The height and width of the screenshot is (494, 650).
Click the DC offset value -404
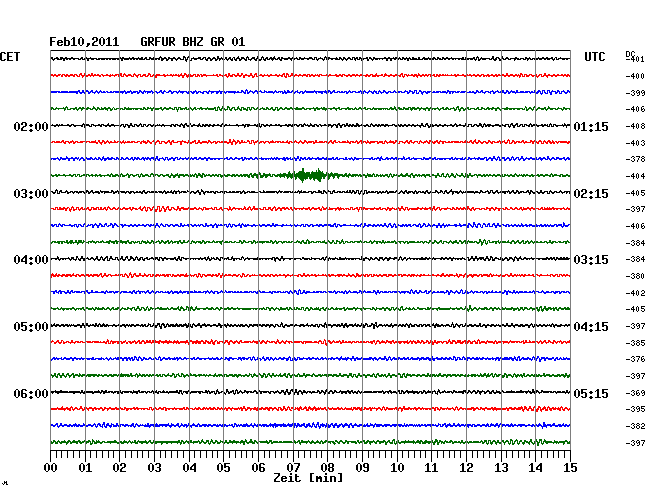(x=635, y=176)
